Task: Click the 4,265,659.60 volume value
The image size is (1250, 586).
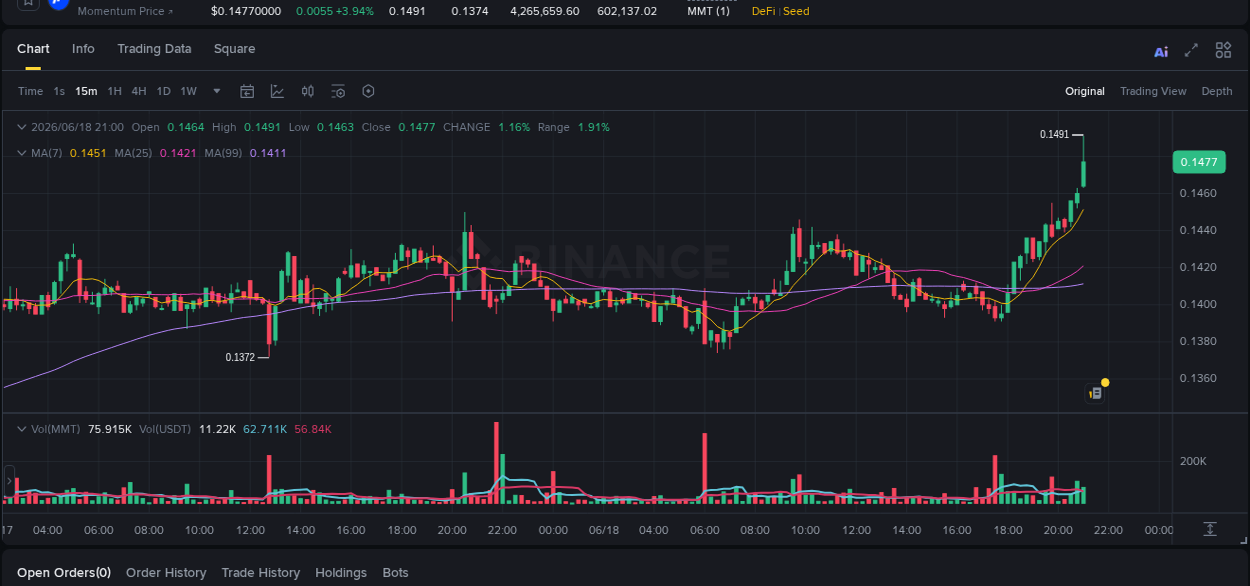Action: [x=544, y=11]
